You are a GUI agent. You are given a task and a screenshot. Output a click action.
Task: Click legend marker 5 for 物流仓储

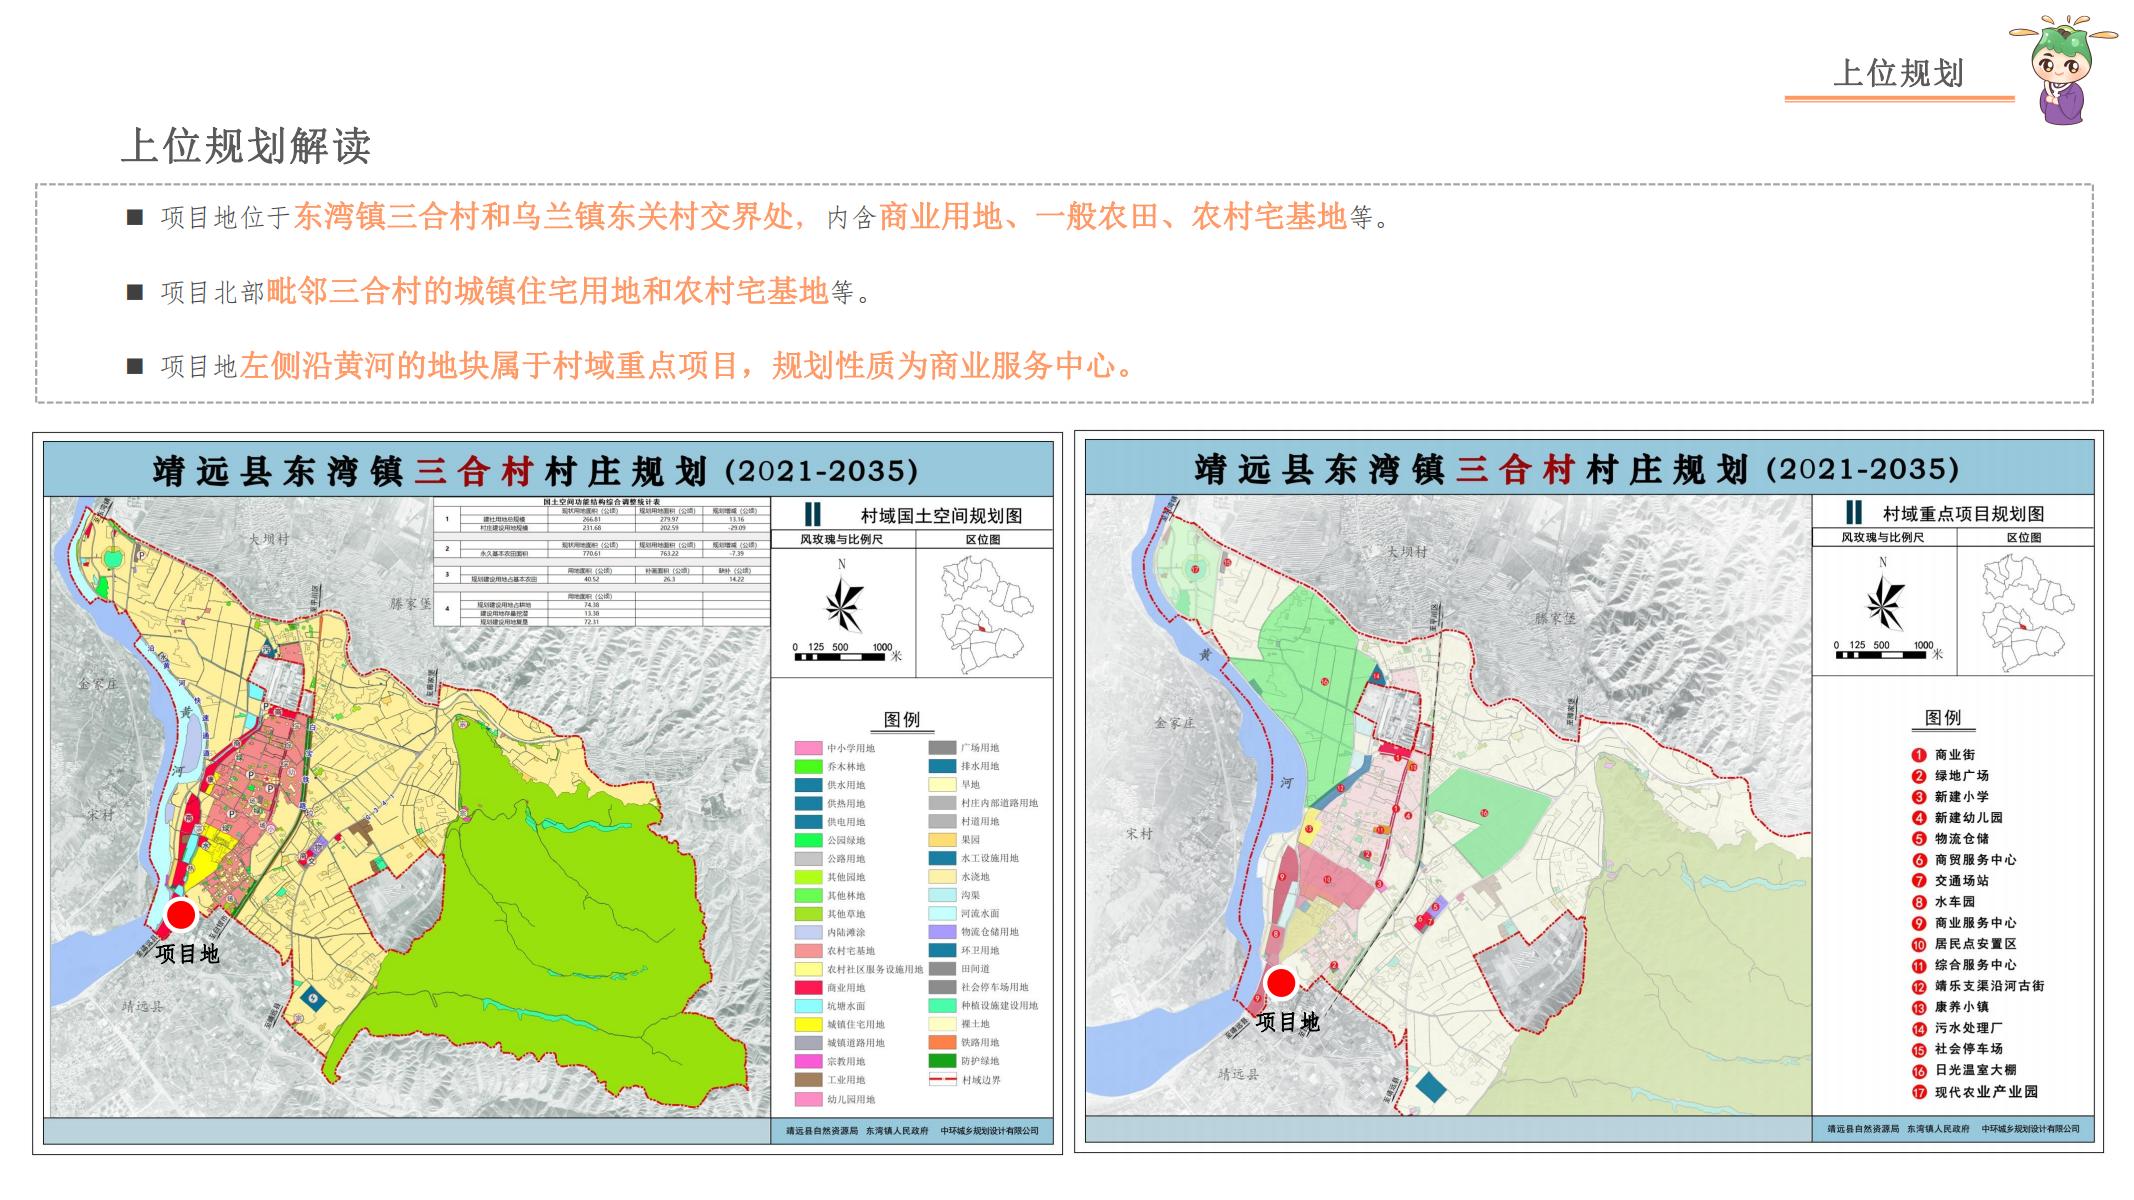(x=1919, y=839)
